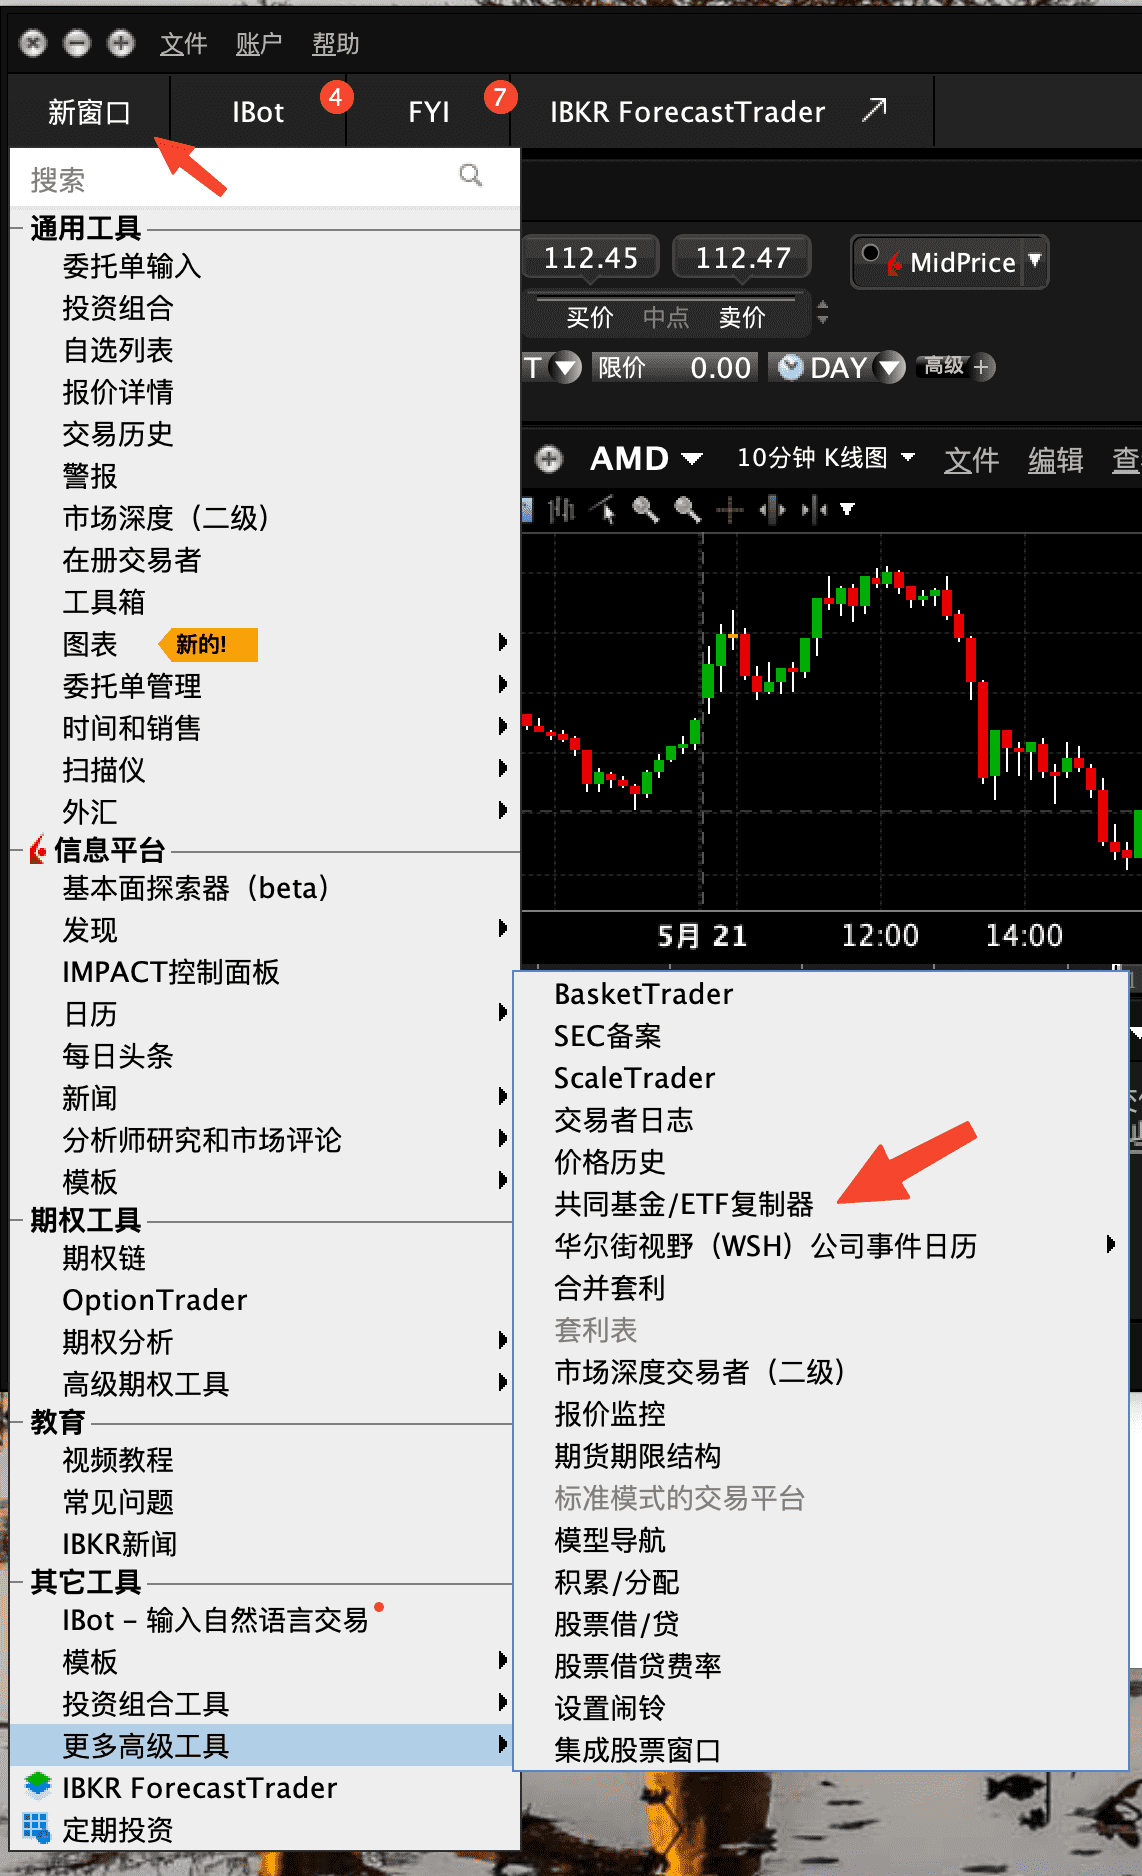
Task: Switch to the FYI tab
Action: (429, 112)
